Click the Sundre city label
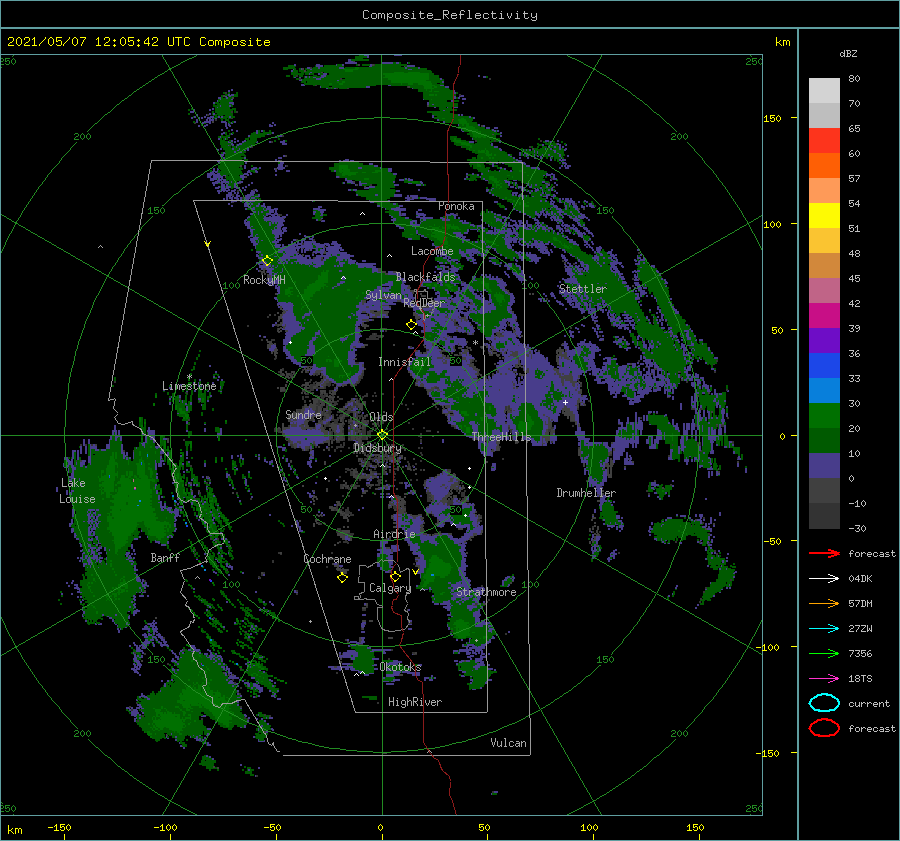Screen dimensions: 900x841 point(303,414)
